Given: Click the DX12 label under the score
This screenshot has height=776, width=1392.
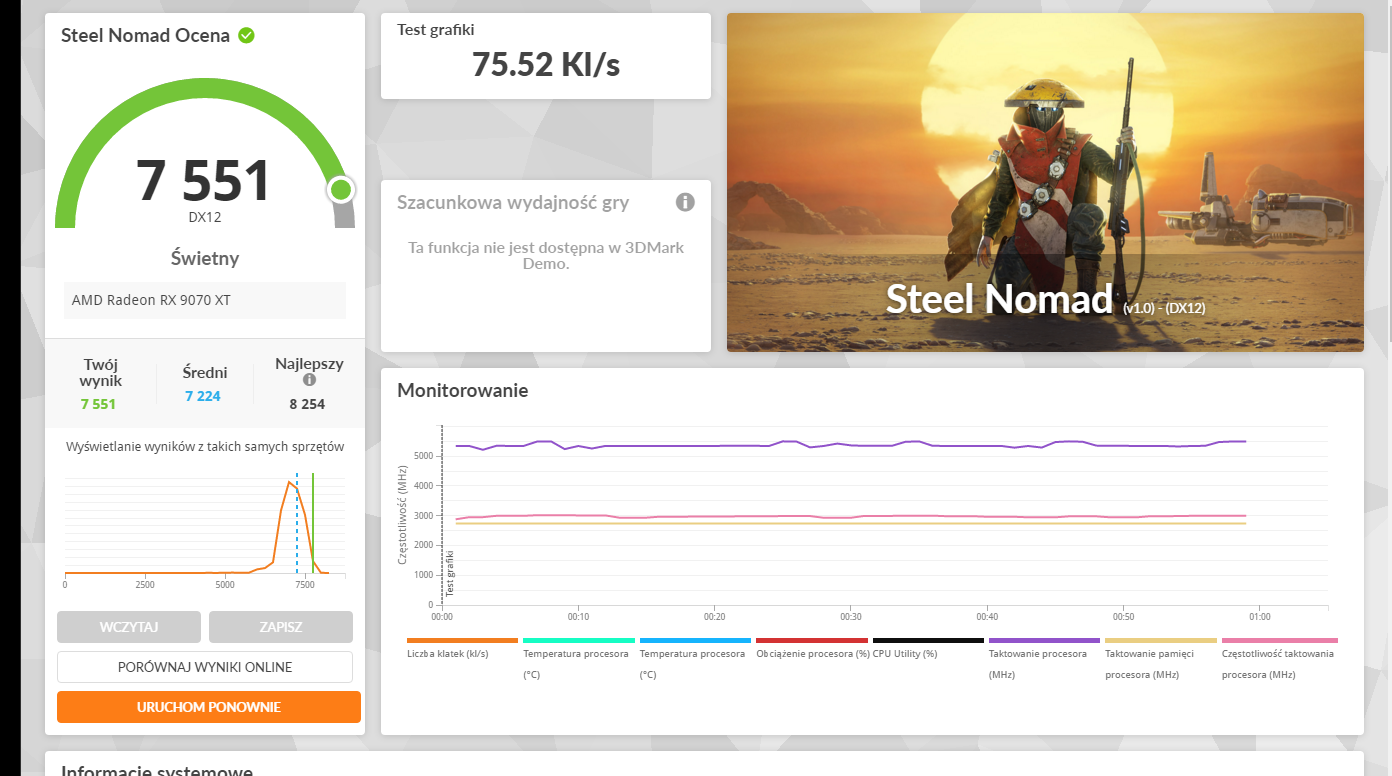Looking at the screenshot, I should pos(205,217).
